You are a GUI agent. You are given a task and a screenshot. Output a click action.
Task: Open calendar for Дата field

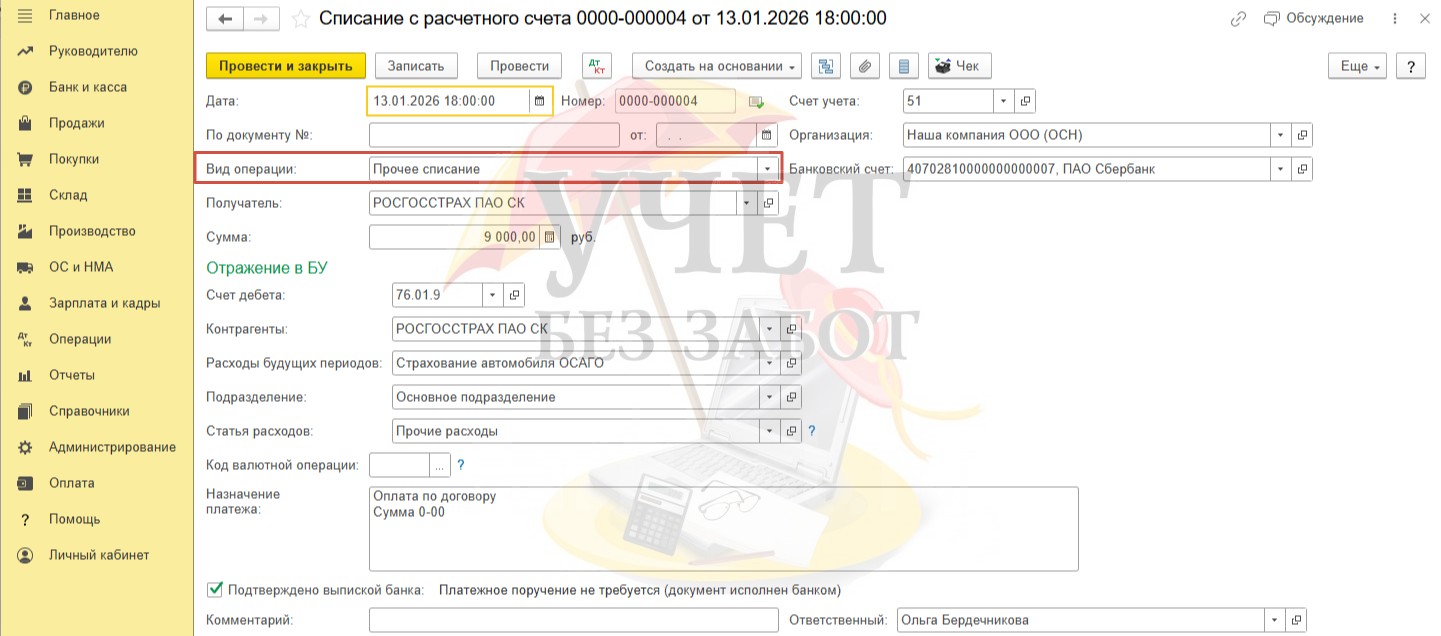pyautogui.click(x=540, y=101)
